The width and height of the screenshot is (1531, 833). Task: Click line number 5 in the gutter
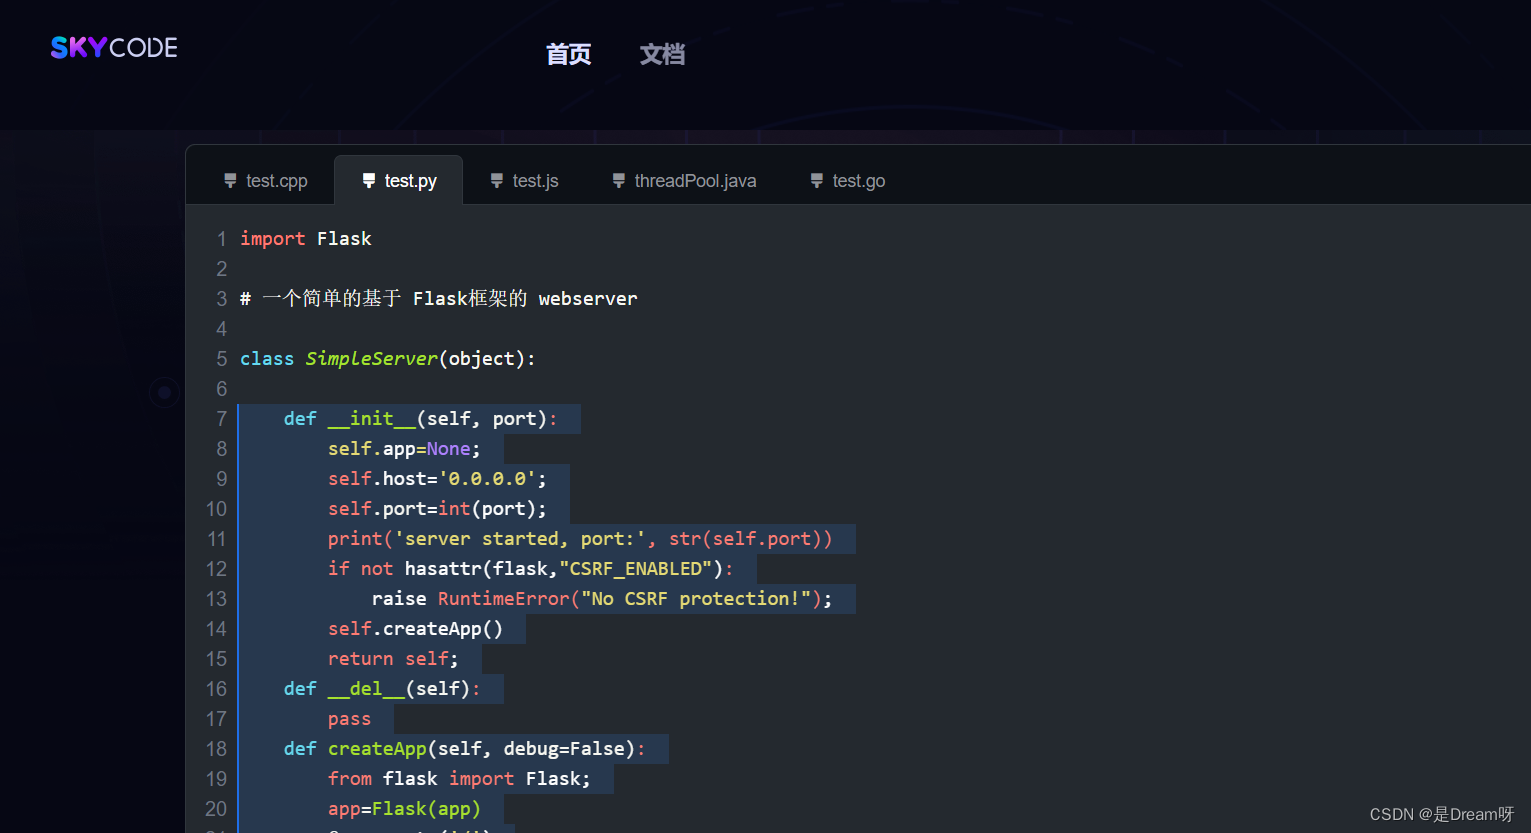point(222,359)
